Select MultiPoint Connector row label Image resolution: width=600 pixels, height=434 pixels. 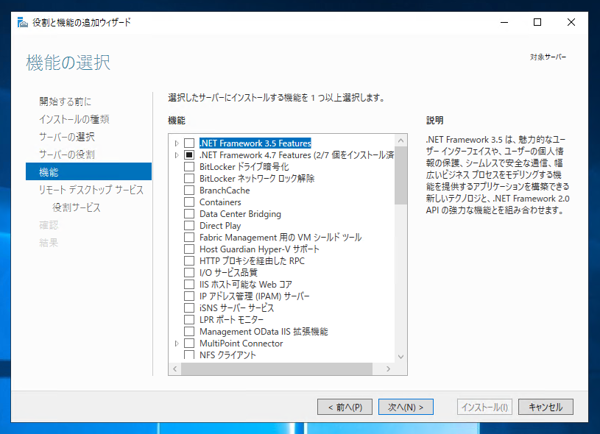(241, 343)
